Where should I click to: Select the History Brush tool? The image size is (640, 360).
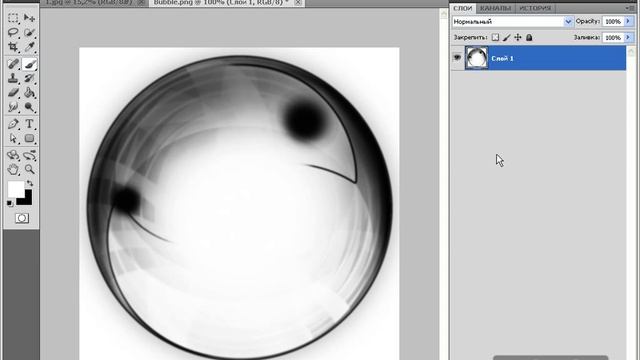29,78
